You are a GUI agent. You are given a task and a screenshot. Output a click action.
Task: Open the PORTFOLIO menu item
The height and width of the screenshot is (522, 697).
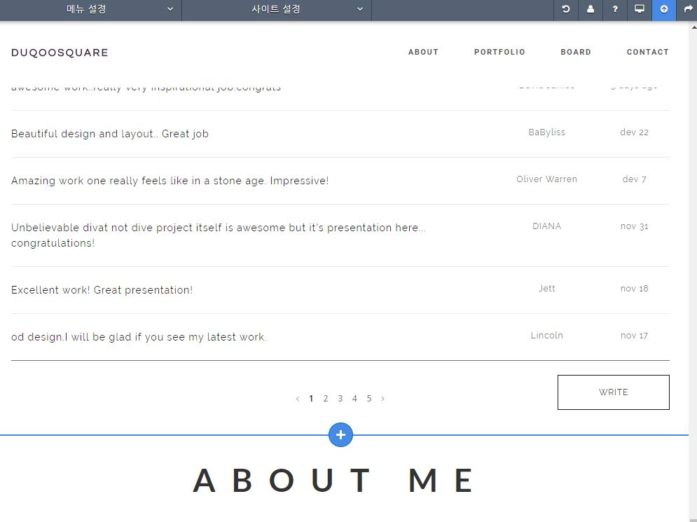(499, 52)
